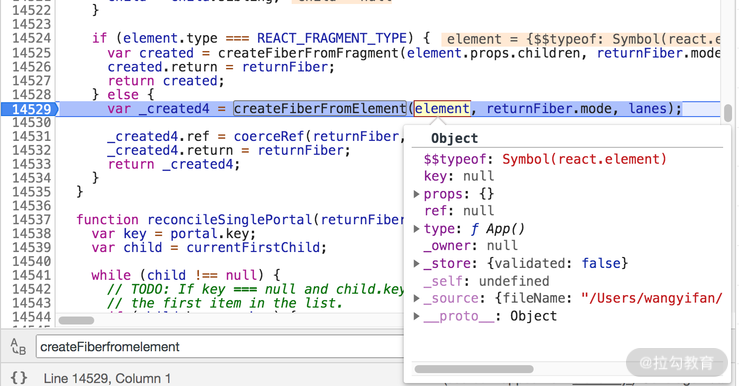Screen dimensions: 739x386
Task: Click the highlighted element variable
Action: 442,109
